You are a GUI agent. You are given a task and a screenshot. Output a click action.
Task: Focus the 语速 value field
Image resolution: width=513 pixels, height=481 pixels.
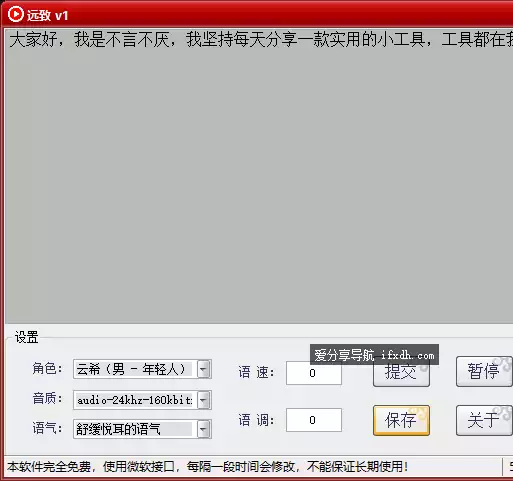[x=314, y=373]
